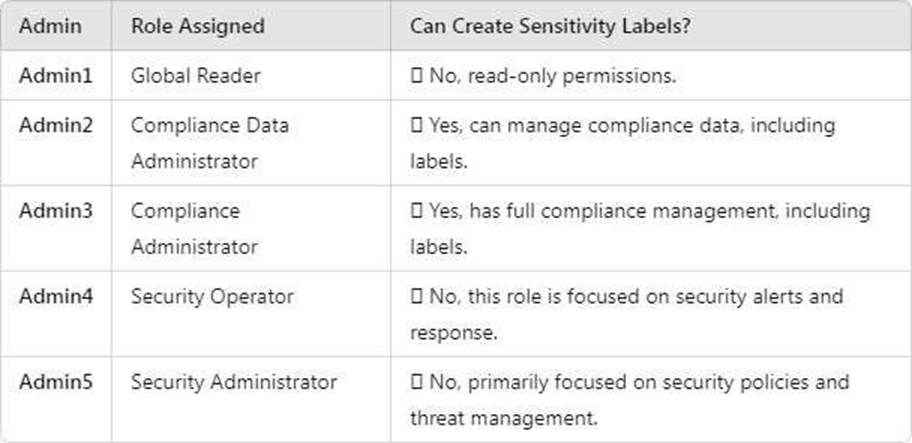Click the status icon in the Admin5 row
Viewport: 912px width, 443px height.
tap(416, 383)
